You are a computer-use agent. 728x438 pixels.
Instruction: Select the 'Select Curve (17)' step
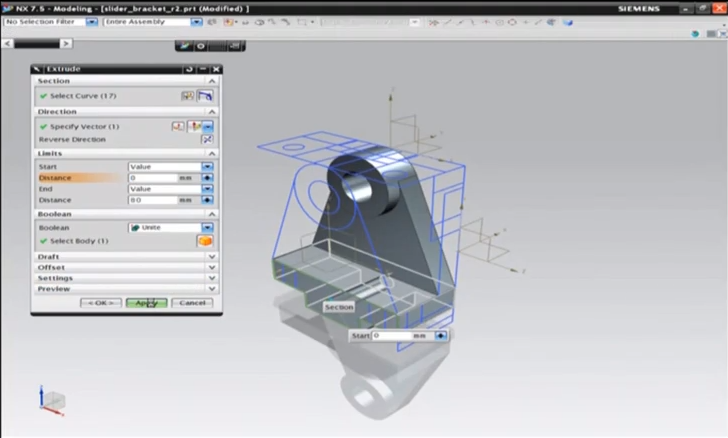pyautogui.click(x=83, y=96)
